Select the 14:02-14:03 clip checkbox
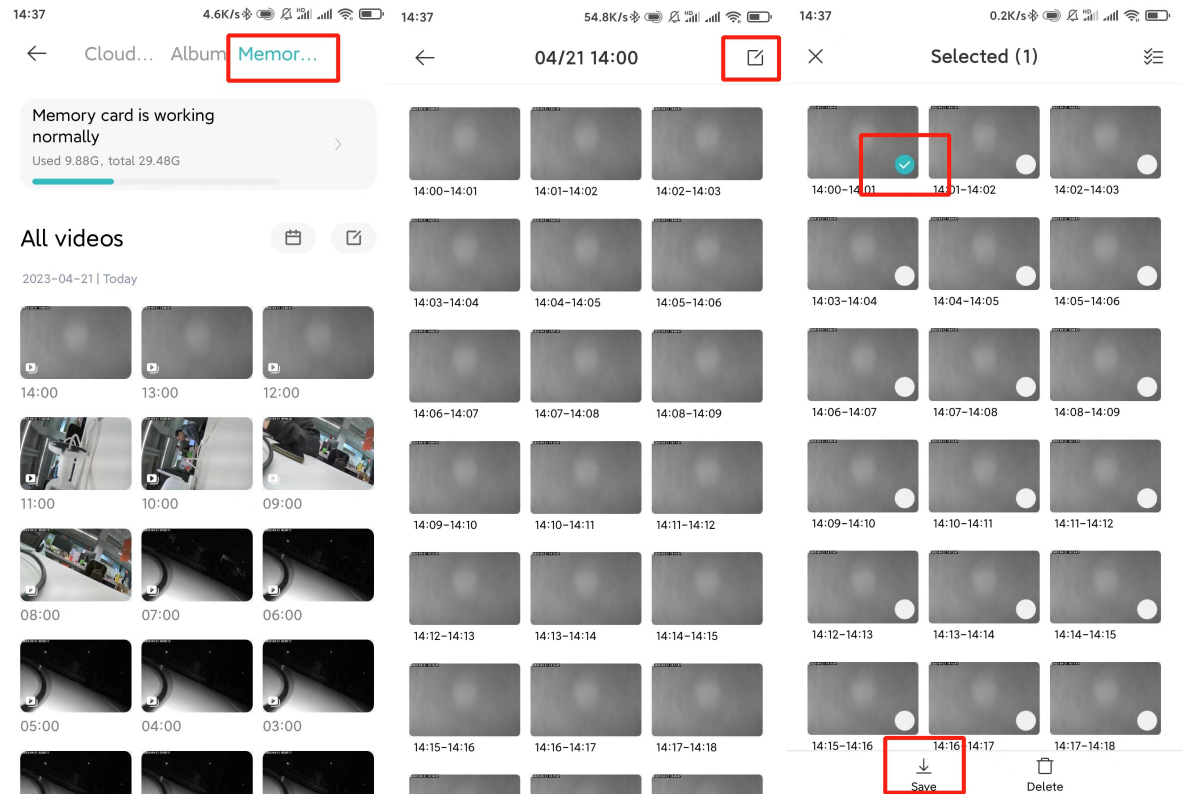The width and height of the screenshot is (1183, 794). [1147, 165]
